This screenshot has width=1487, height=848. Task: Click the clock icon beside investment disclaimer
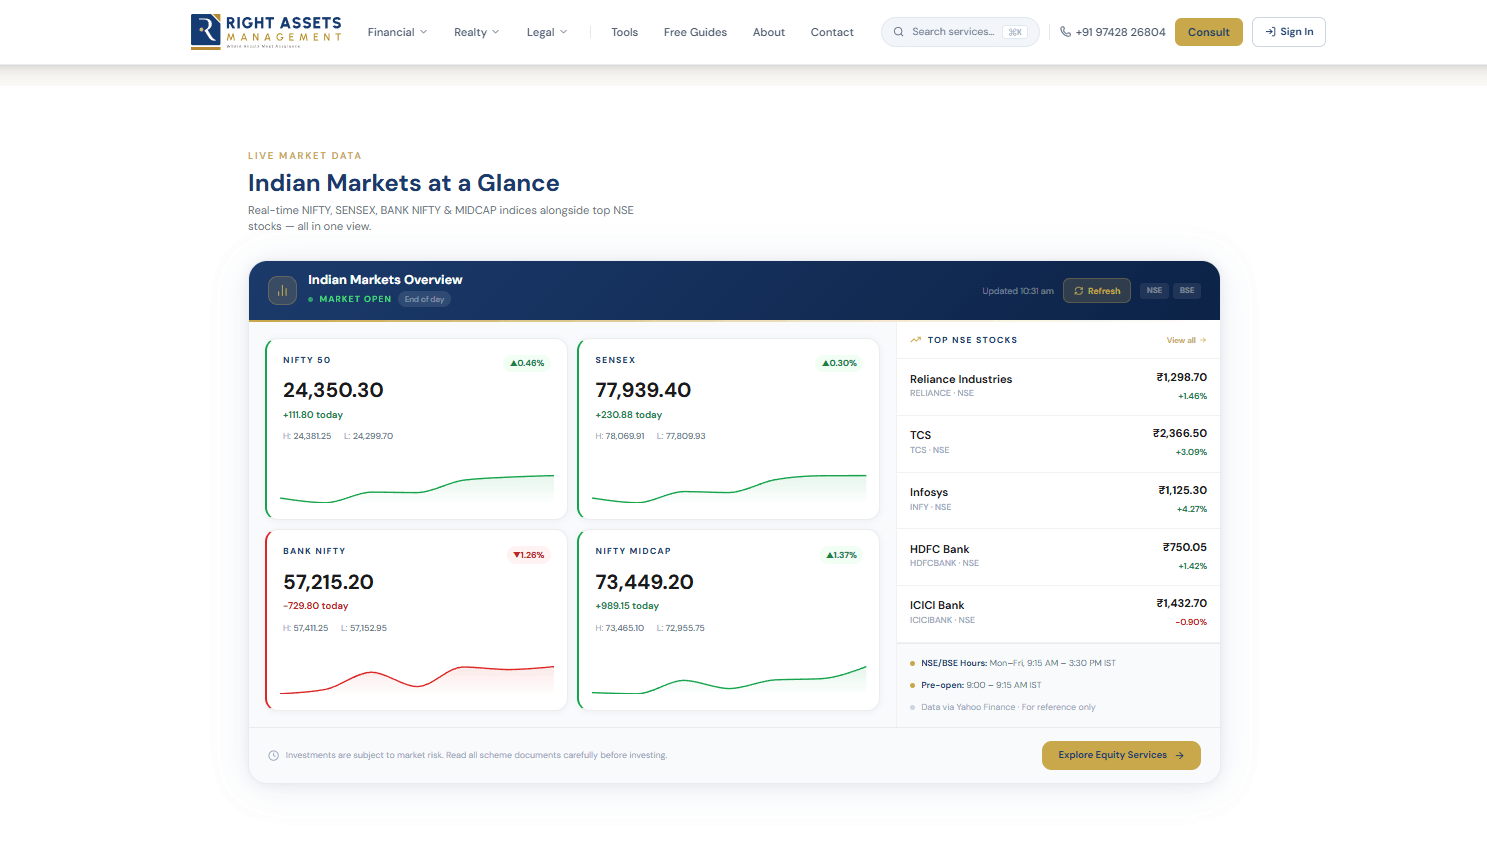pyautogui.click(x=273, y=755)
